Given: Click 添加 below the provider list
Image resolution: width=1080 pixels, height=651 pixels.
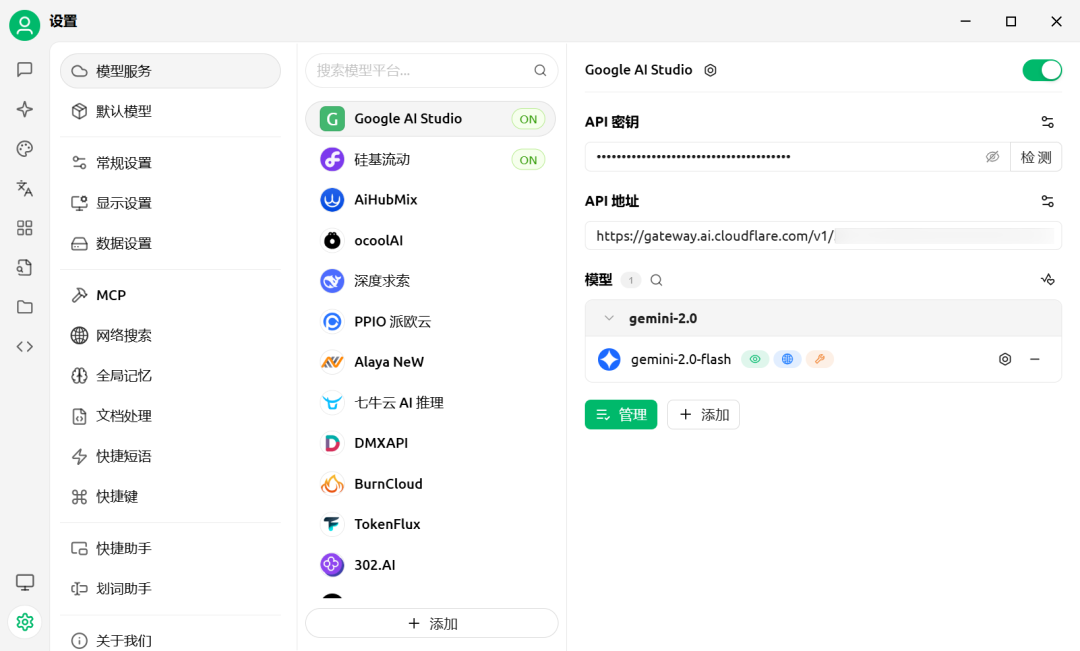Looking at the screenshot, I should (x=432, y=623).
